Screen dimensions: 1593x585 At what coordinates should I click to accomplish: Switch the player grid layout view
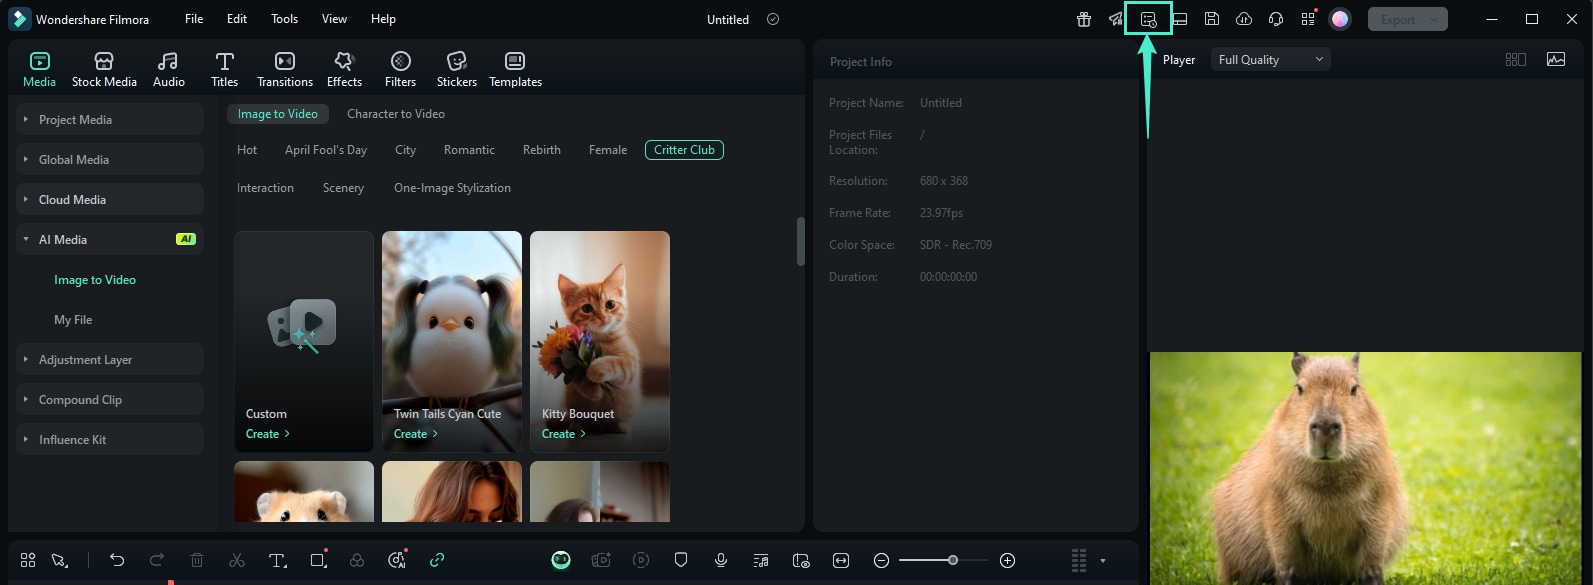coord(1516,59)
